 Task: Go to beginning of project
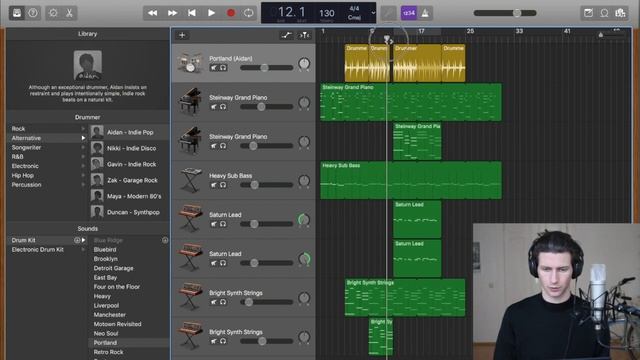(192, 13)
